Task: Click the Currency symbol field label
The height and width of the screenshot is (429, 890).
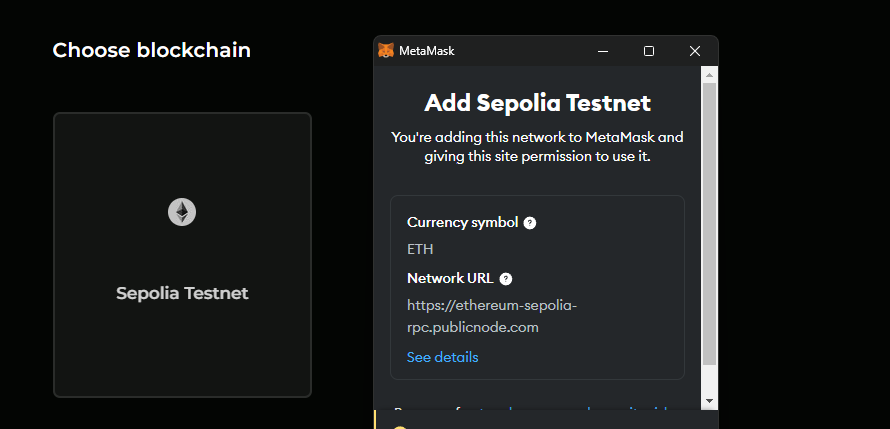Action: (462, 222)
